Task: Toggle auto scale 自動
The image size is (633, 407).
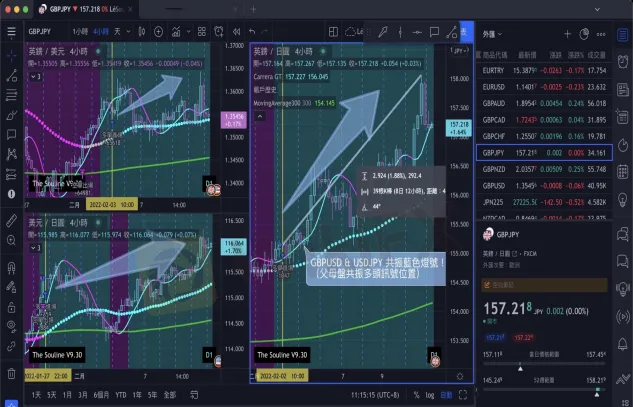Action: [x=446, y=395]
